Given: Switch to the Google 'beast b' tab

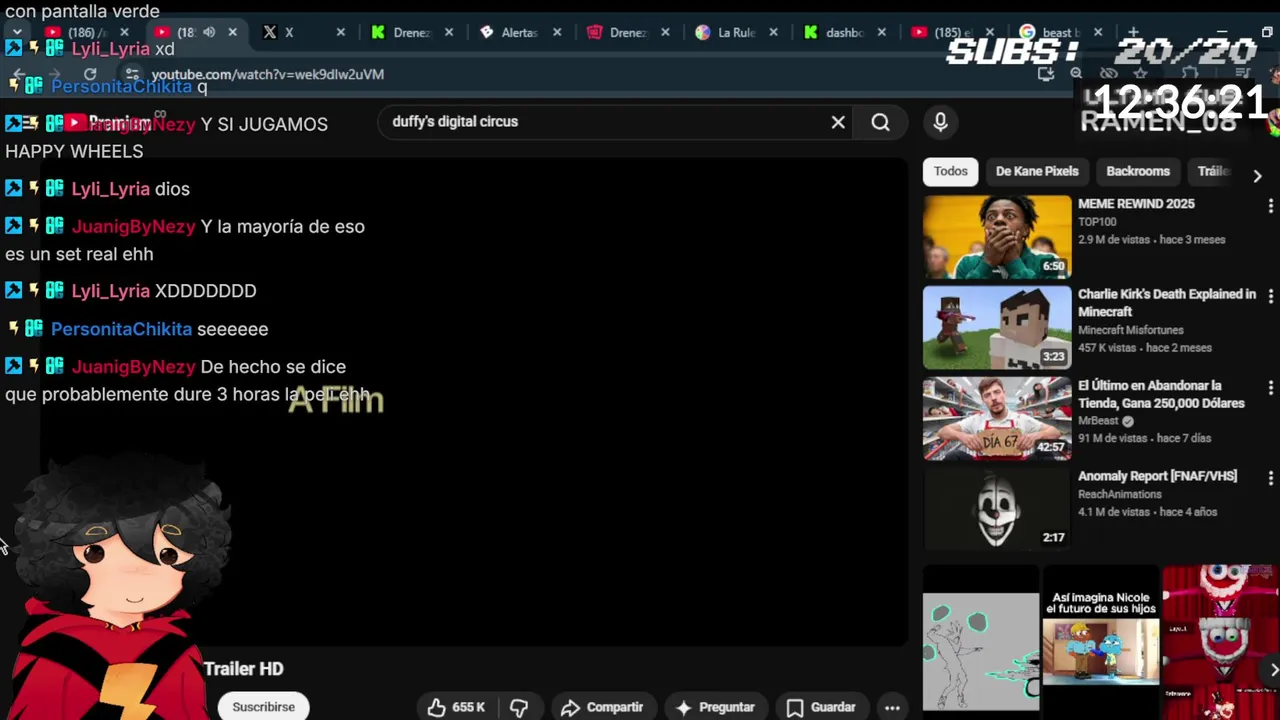Looking at the screenshot, I should point(1058,32).
